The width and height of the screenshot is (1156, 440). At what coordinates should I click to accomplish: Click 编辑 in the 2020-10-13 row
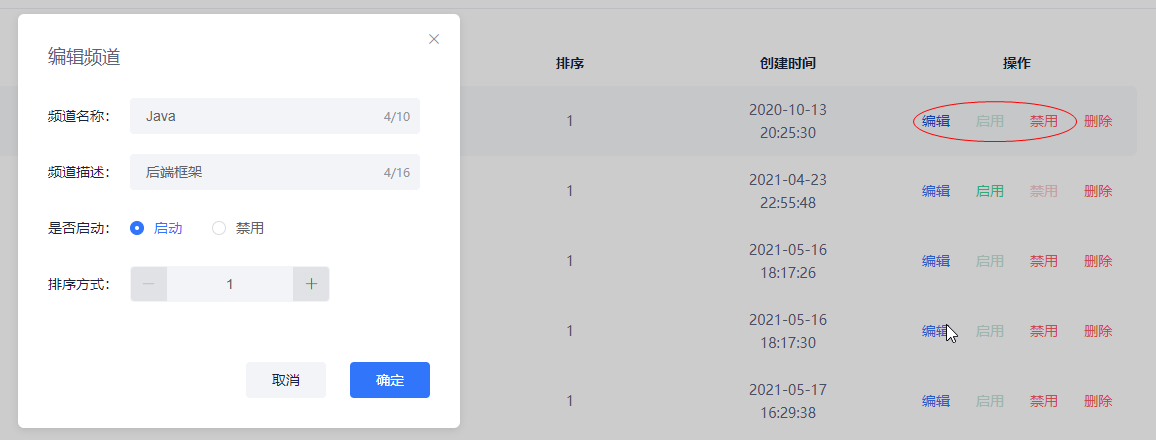936,121
